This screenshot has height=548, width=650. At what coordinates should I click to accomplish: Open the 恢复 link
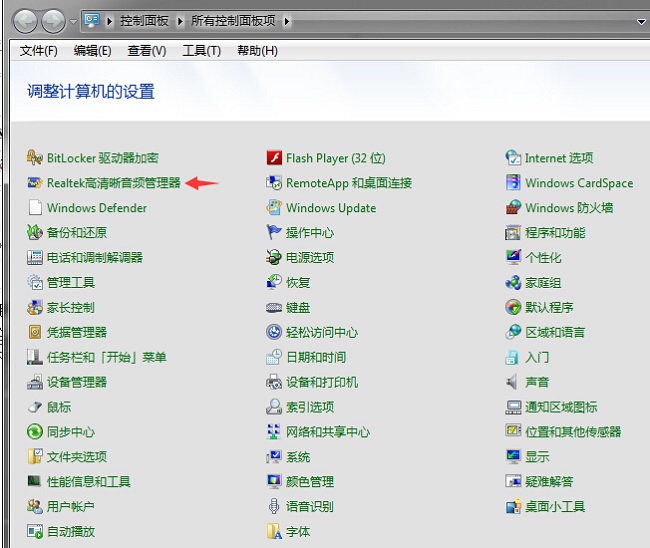[x=298, y=282]
